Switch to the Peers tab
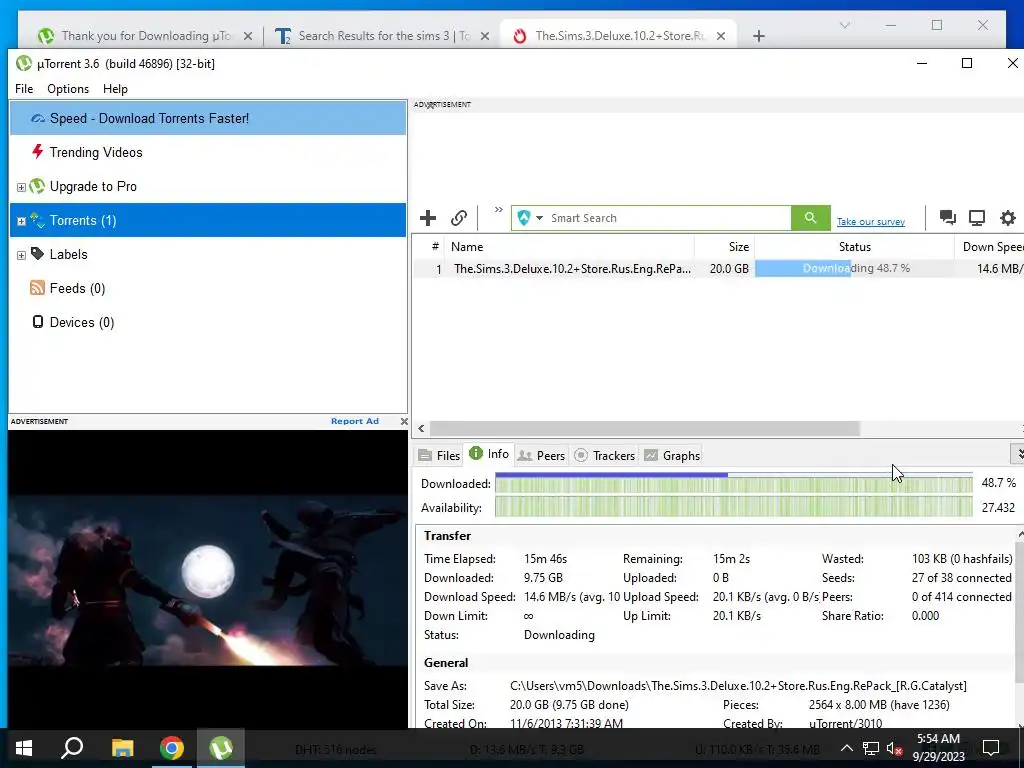The height and width of the screenshot is (768, 1024). pyautogui.click(x=541, y=456)
